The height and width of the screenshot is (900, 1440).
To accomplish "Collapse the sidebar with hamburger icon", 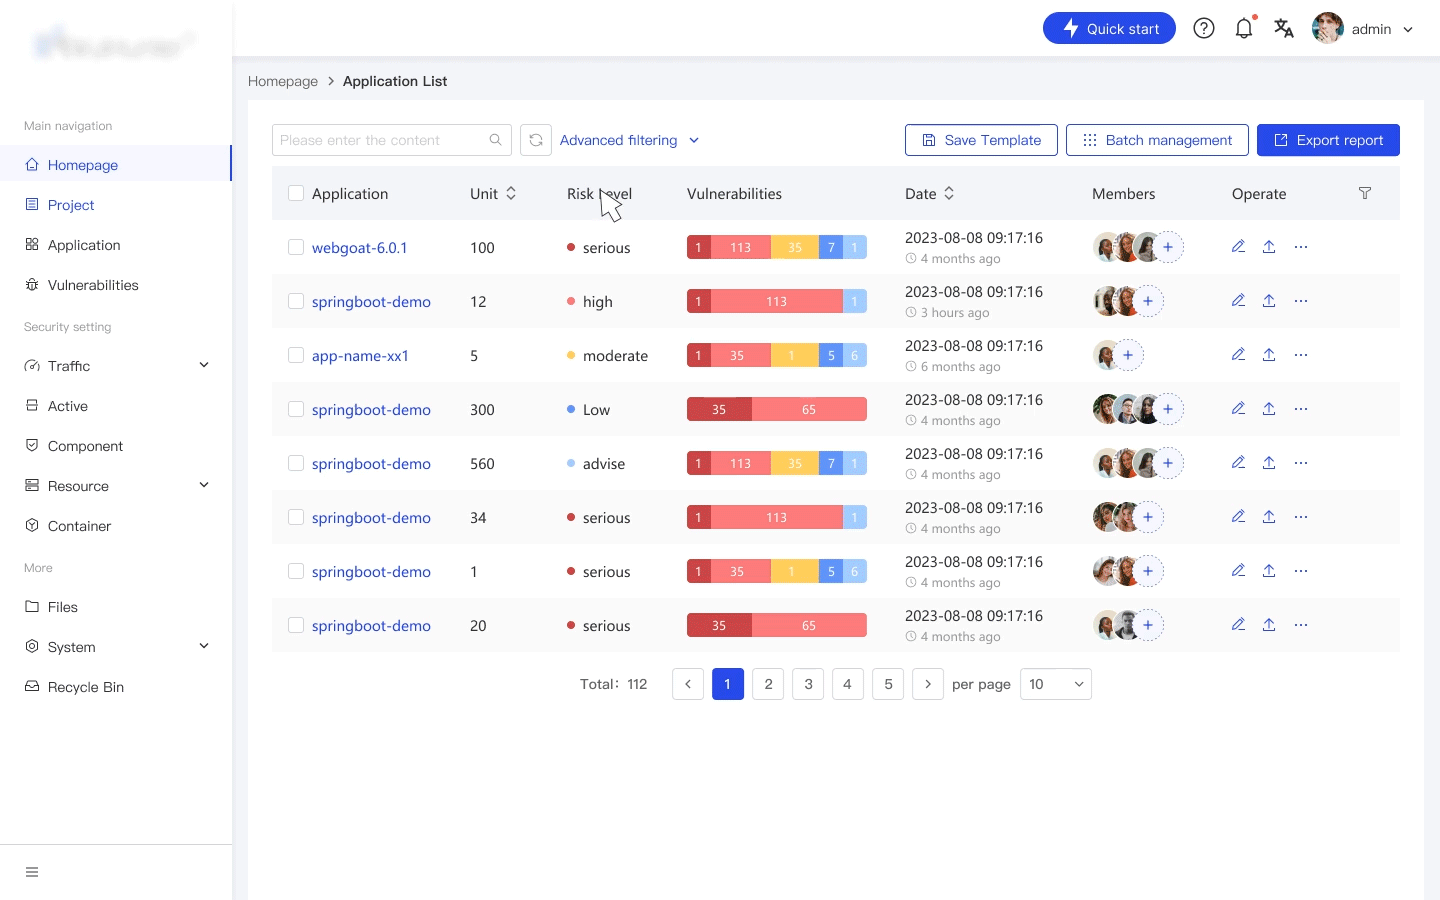I will pos(32,872).
